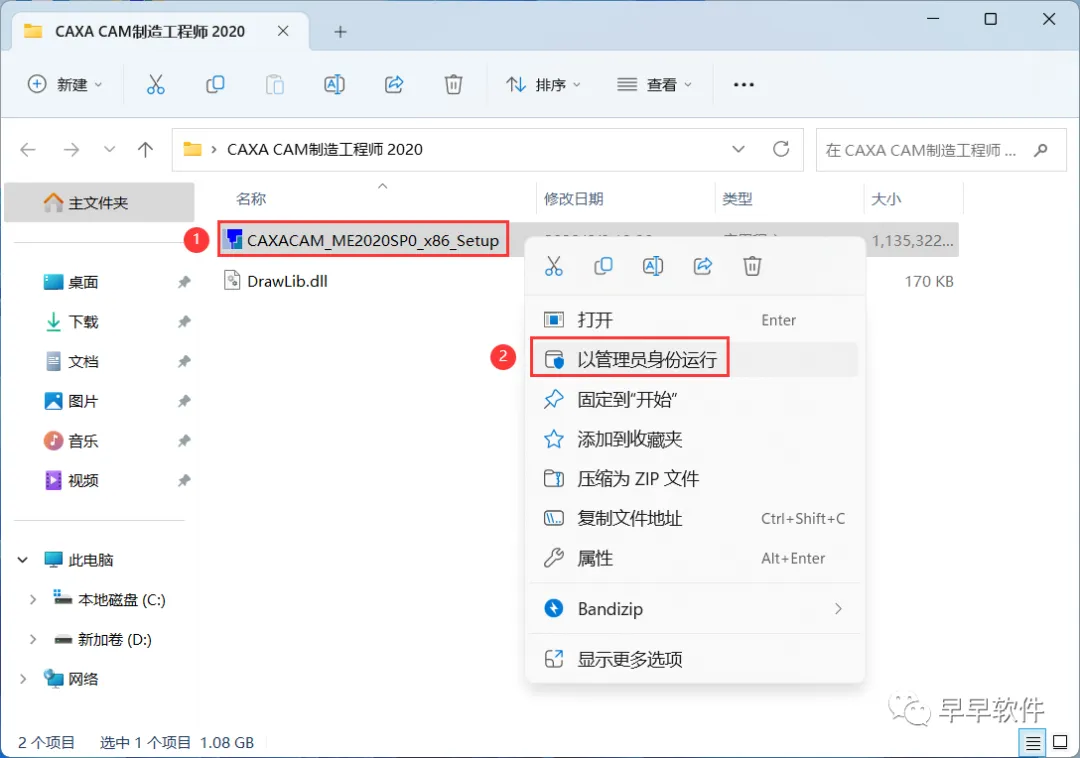Click the search magnifier icon
This screenshot has width=1080, height=758.
(x=1041, y=149)
